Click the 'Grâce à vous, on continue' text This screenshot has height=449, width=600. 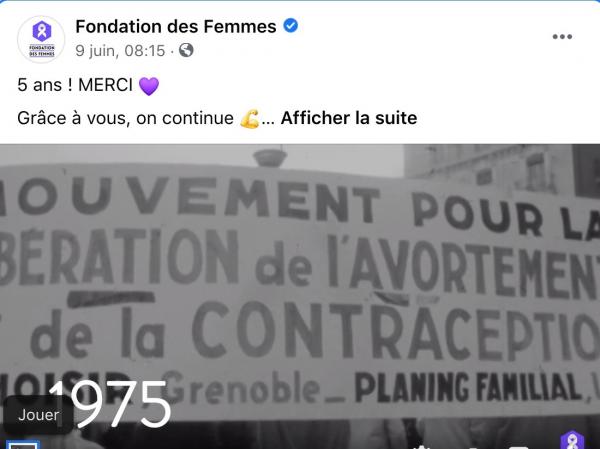click(x=125, y=118)
